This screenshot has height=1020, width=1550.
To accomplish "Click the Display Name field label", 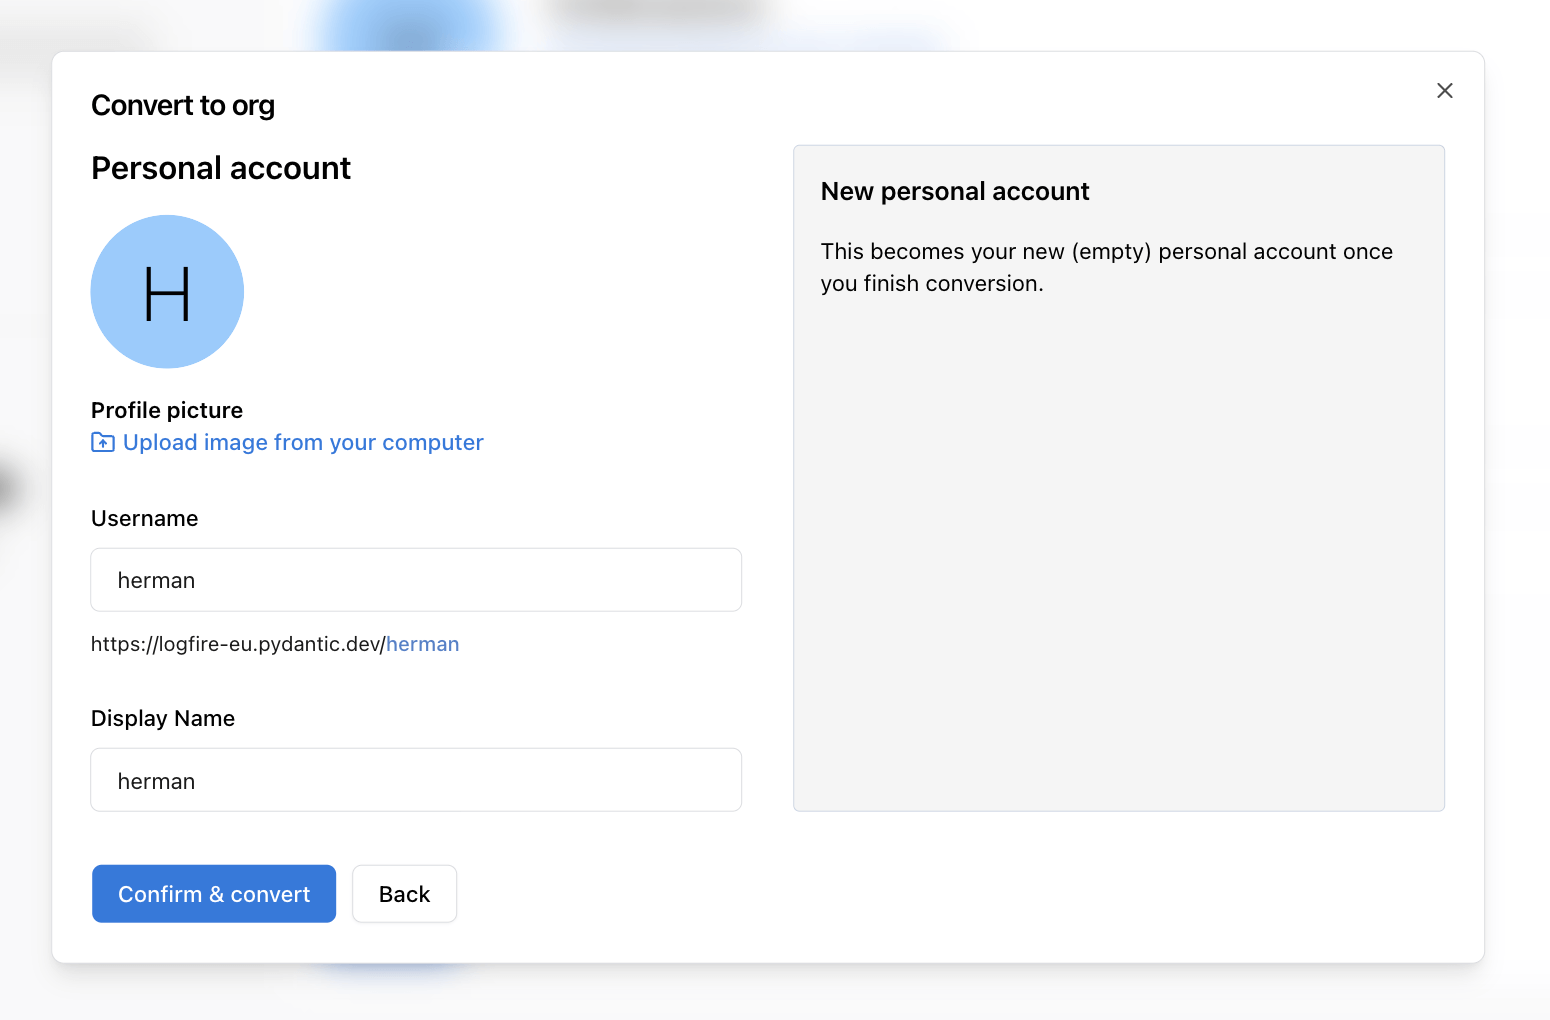I will tap(162, 718).
